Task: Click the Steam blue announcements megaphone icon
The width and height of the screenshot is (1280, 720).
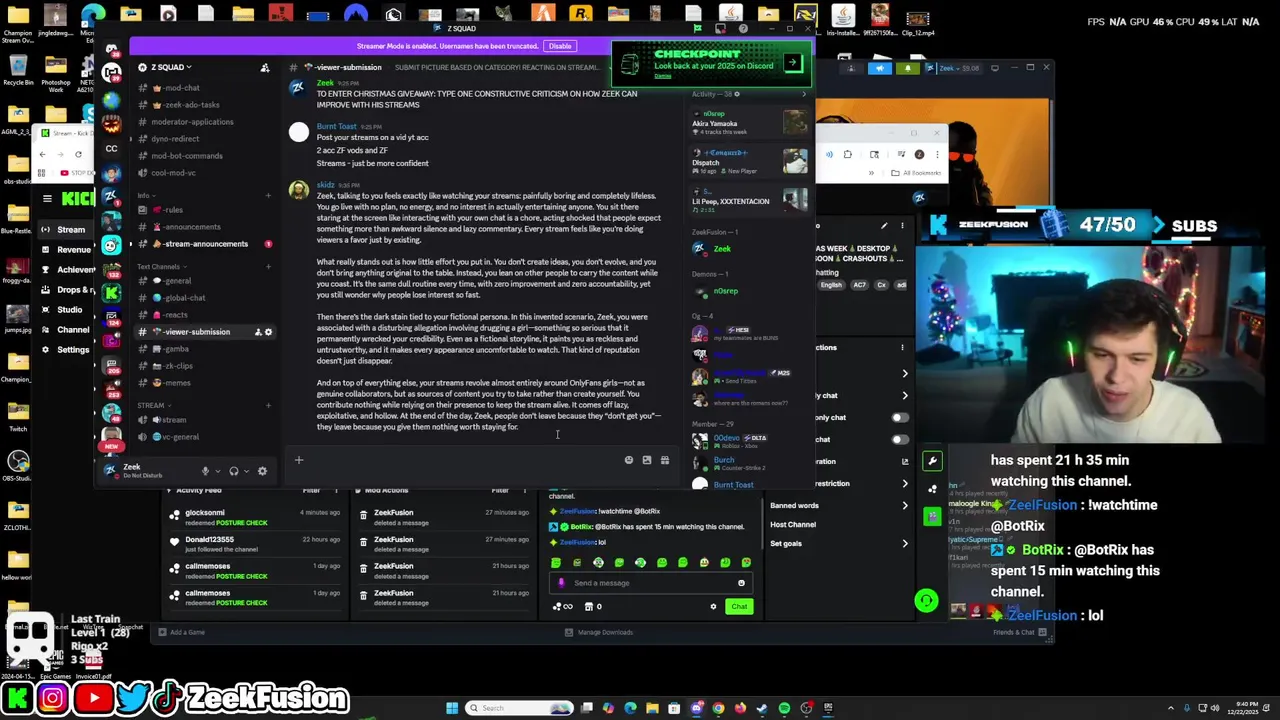Action: [x=880, y=68]
